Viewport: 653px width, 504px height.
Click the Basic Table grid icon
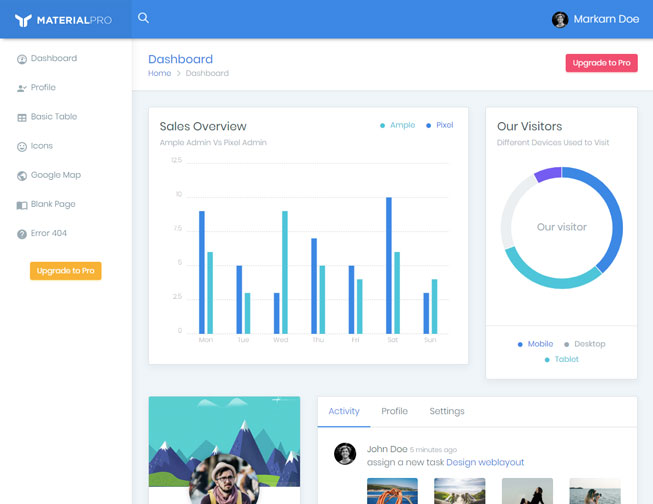tap(22, 117)
